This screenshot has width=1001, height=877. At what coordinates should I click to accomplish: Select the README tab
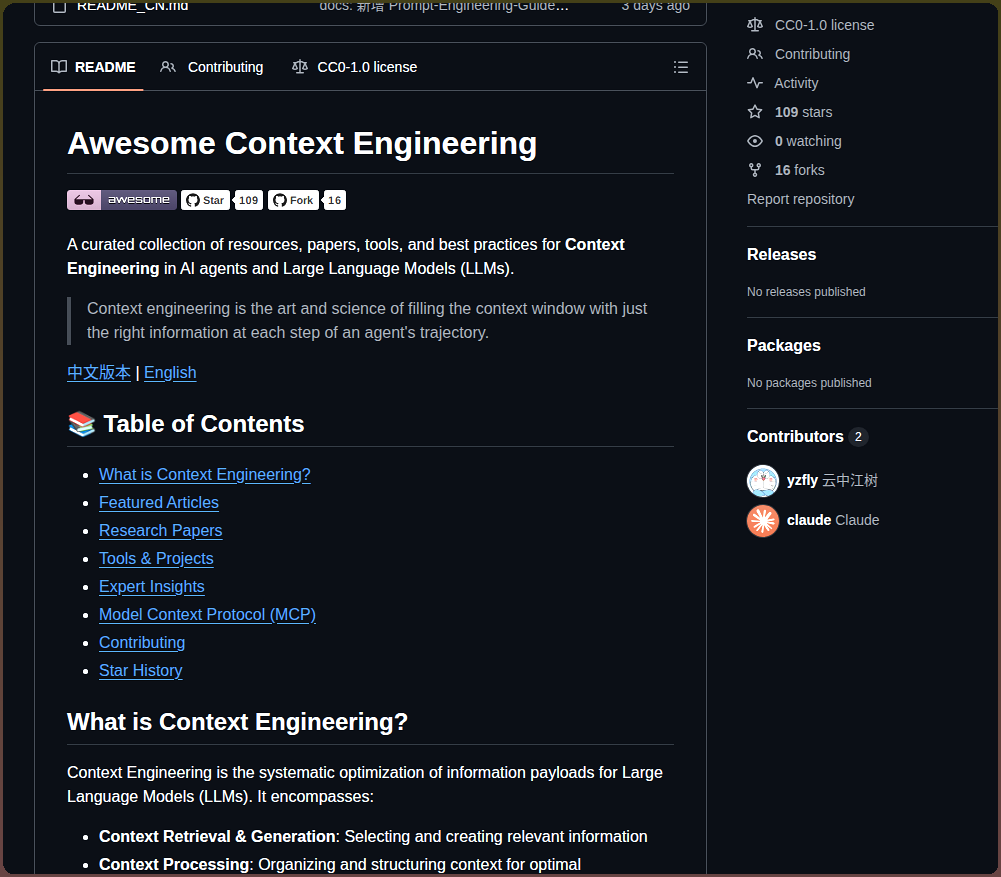93,67
